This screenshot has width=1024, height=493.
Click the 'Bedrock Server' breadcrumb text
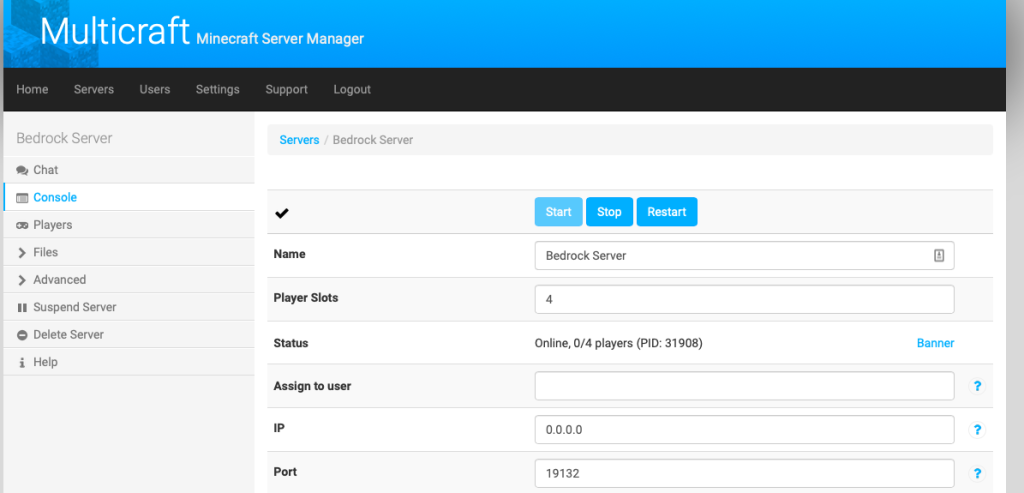tap(373, 140)
